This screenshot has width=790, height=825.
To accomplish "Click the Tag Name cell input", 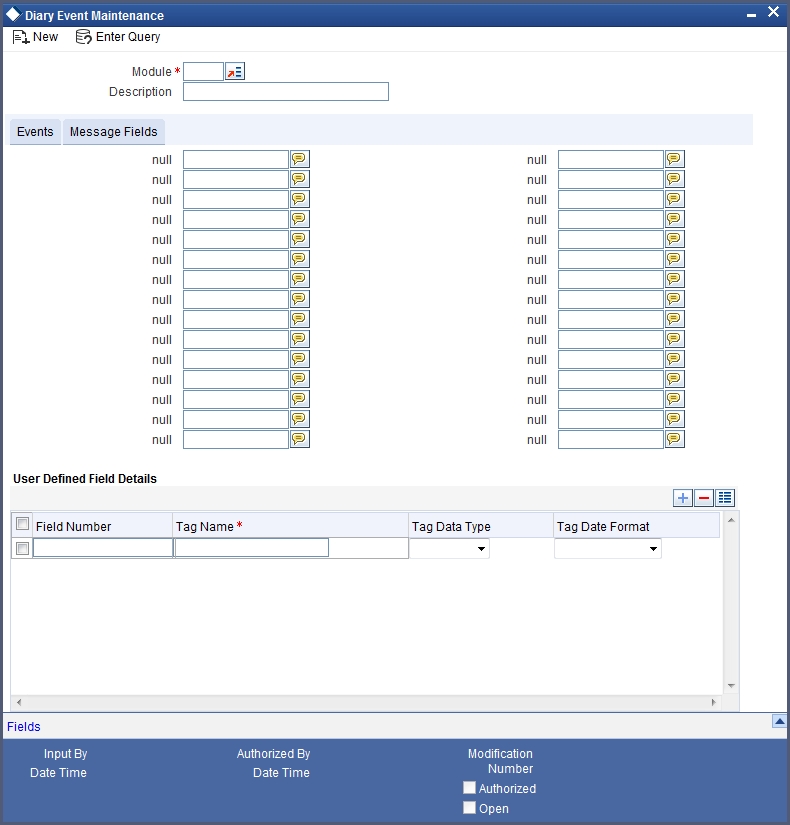I will (x=252, y=548).
